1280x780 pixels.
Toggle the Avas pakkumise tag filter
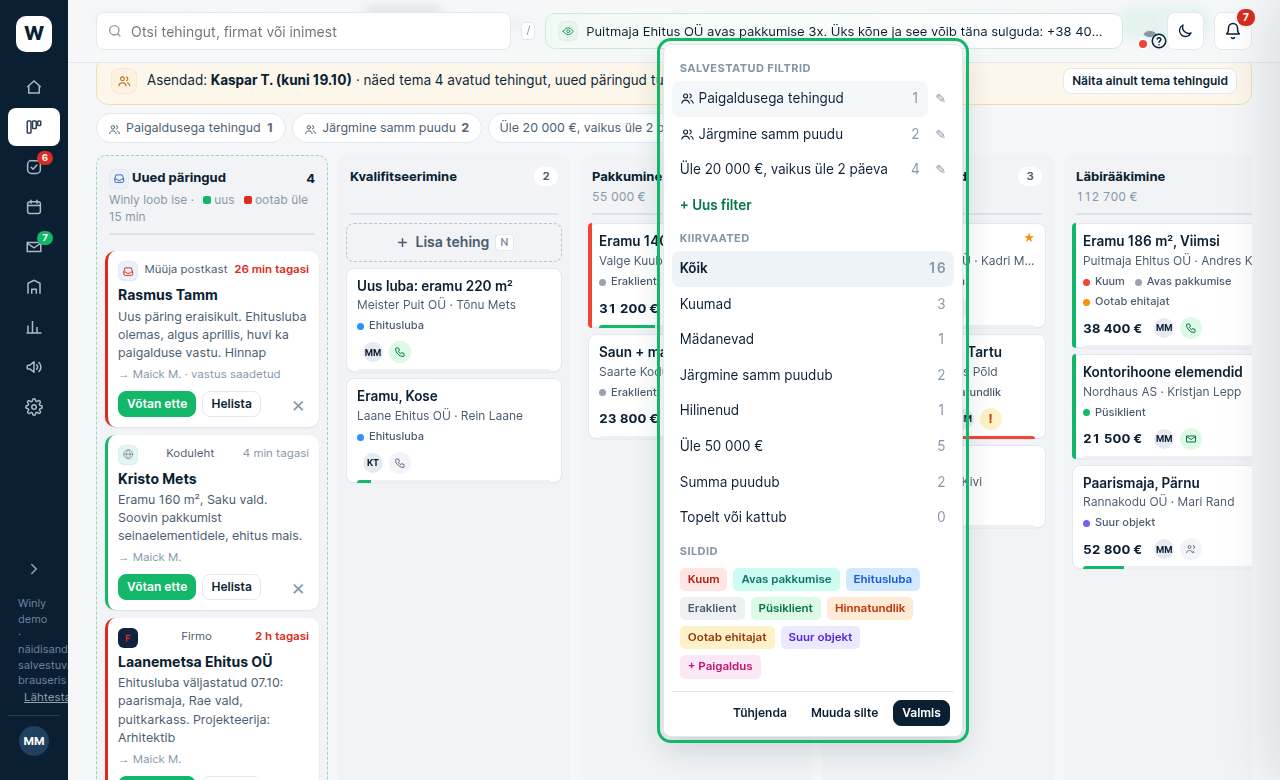coord(786,579)
